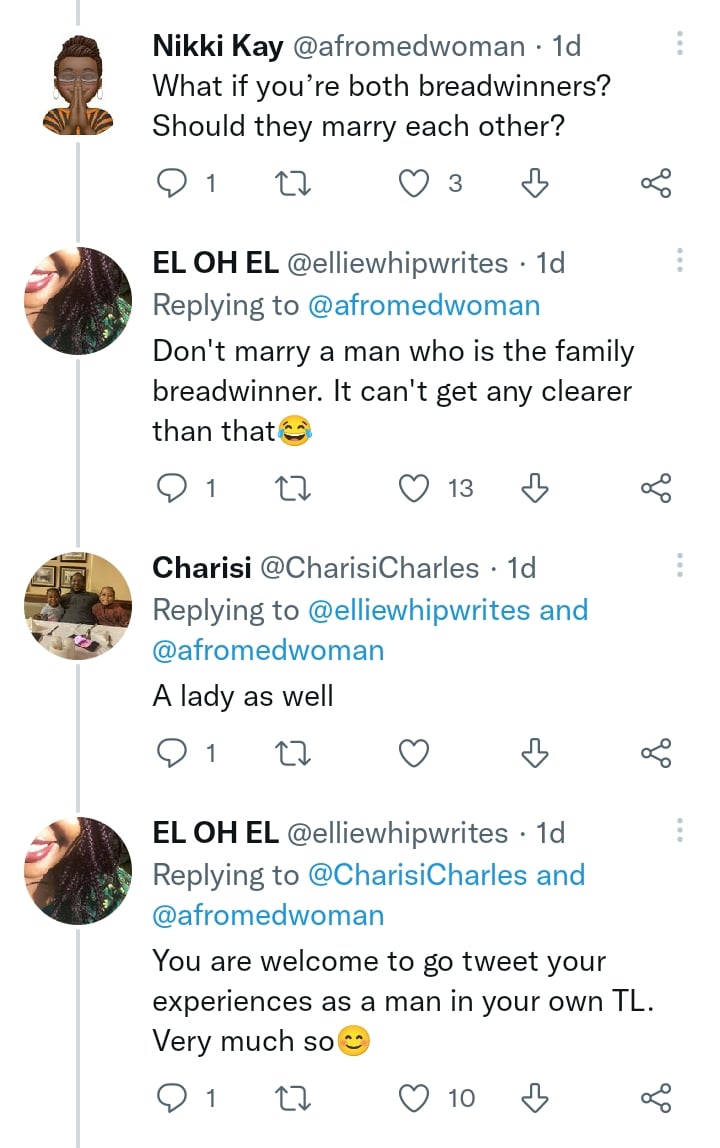Share the 'You are welcome' tweet

pos(655,1099)
